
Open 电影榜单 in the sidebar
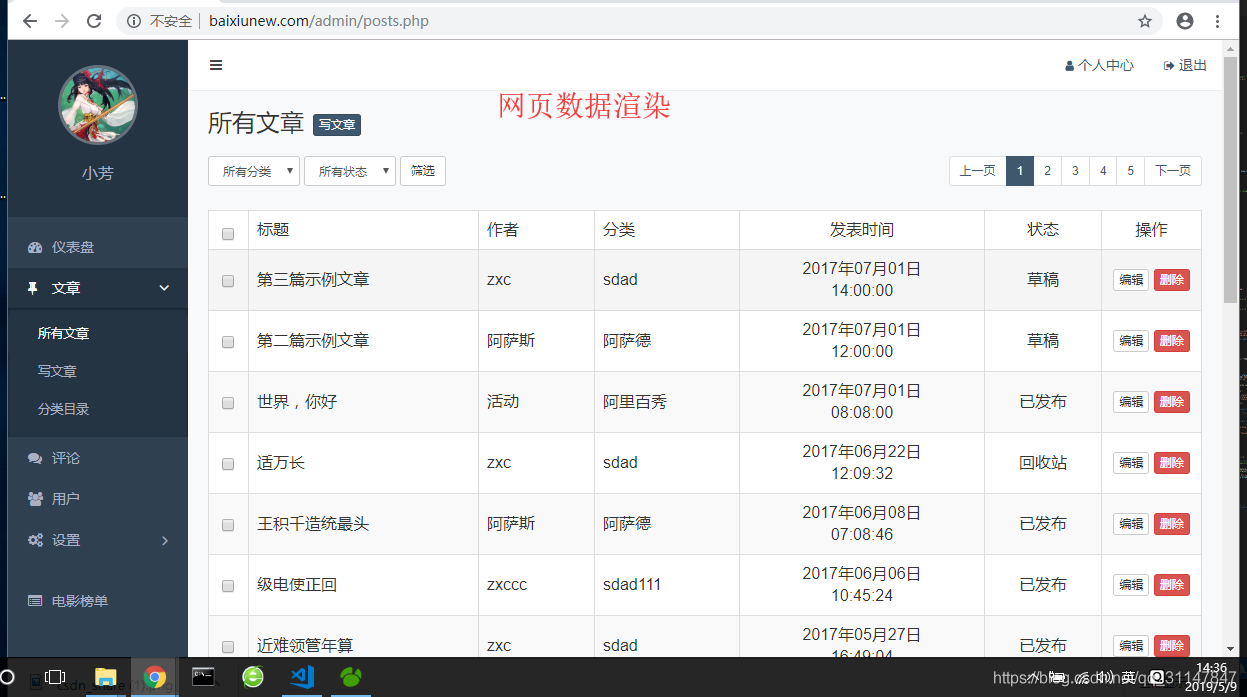(x=98, y=601)
